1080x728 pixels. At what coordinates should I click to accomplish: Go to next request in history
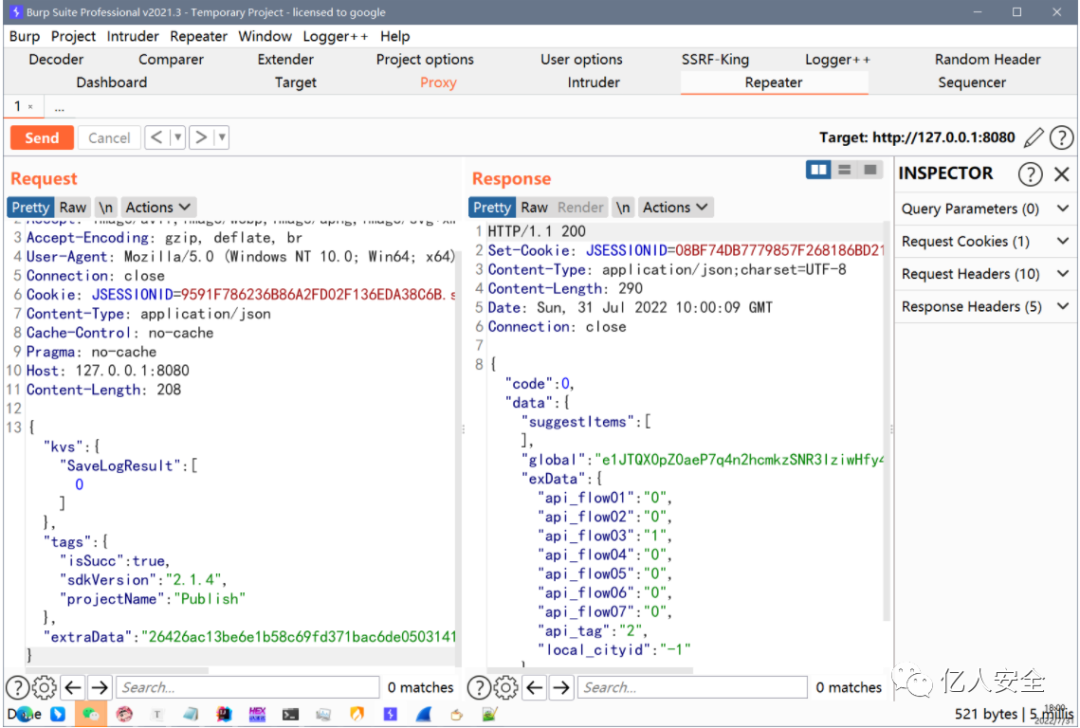pyautogui.click(x=200, y=138)
